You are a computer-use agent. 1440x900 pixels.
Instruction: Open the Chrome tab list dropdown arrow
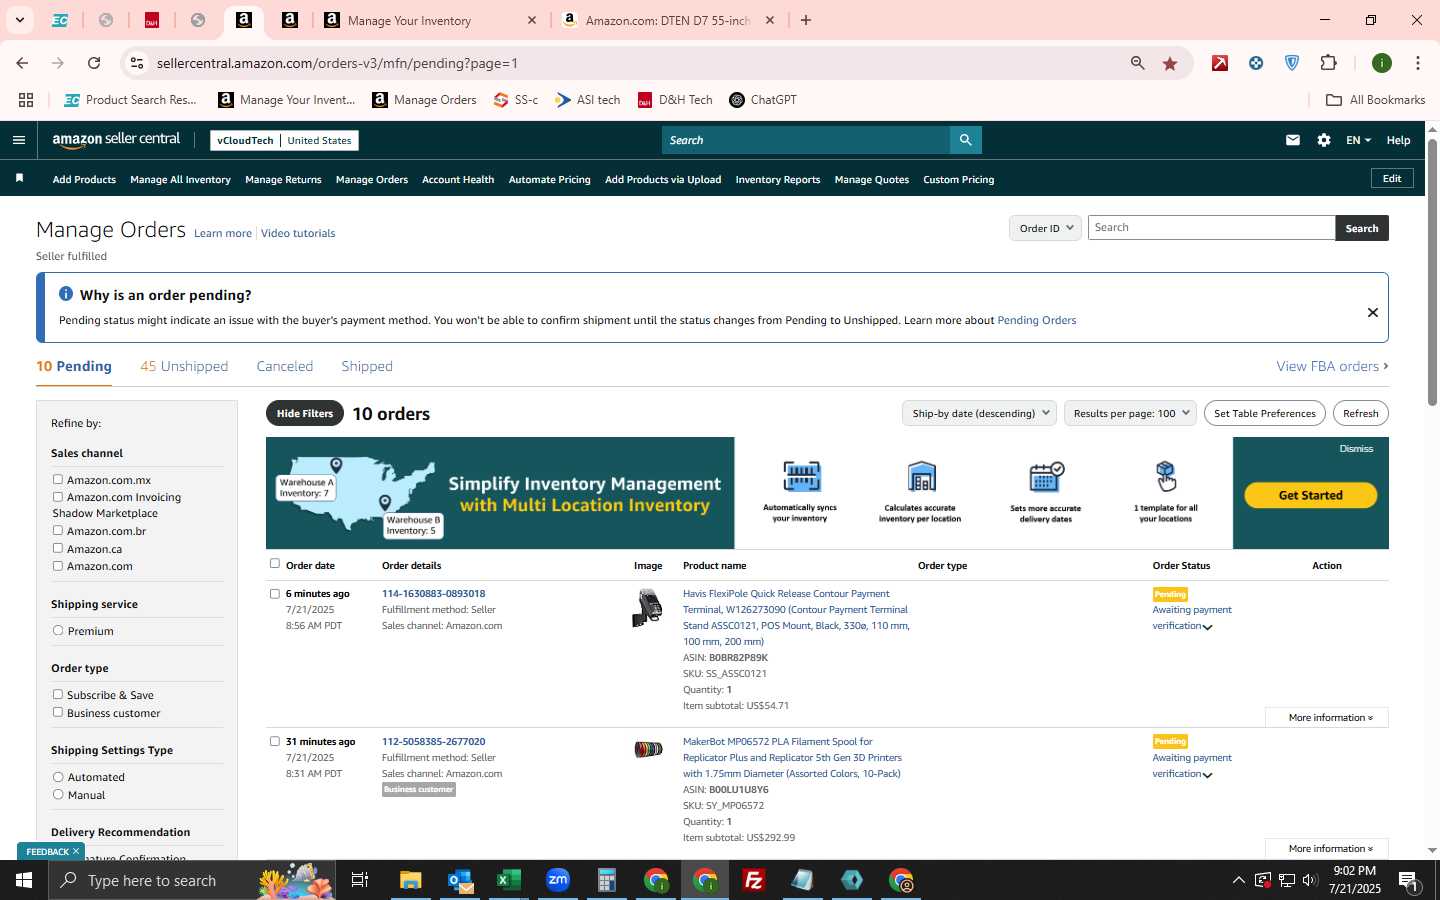point(19,20)
